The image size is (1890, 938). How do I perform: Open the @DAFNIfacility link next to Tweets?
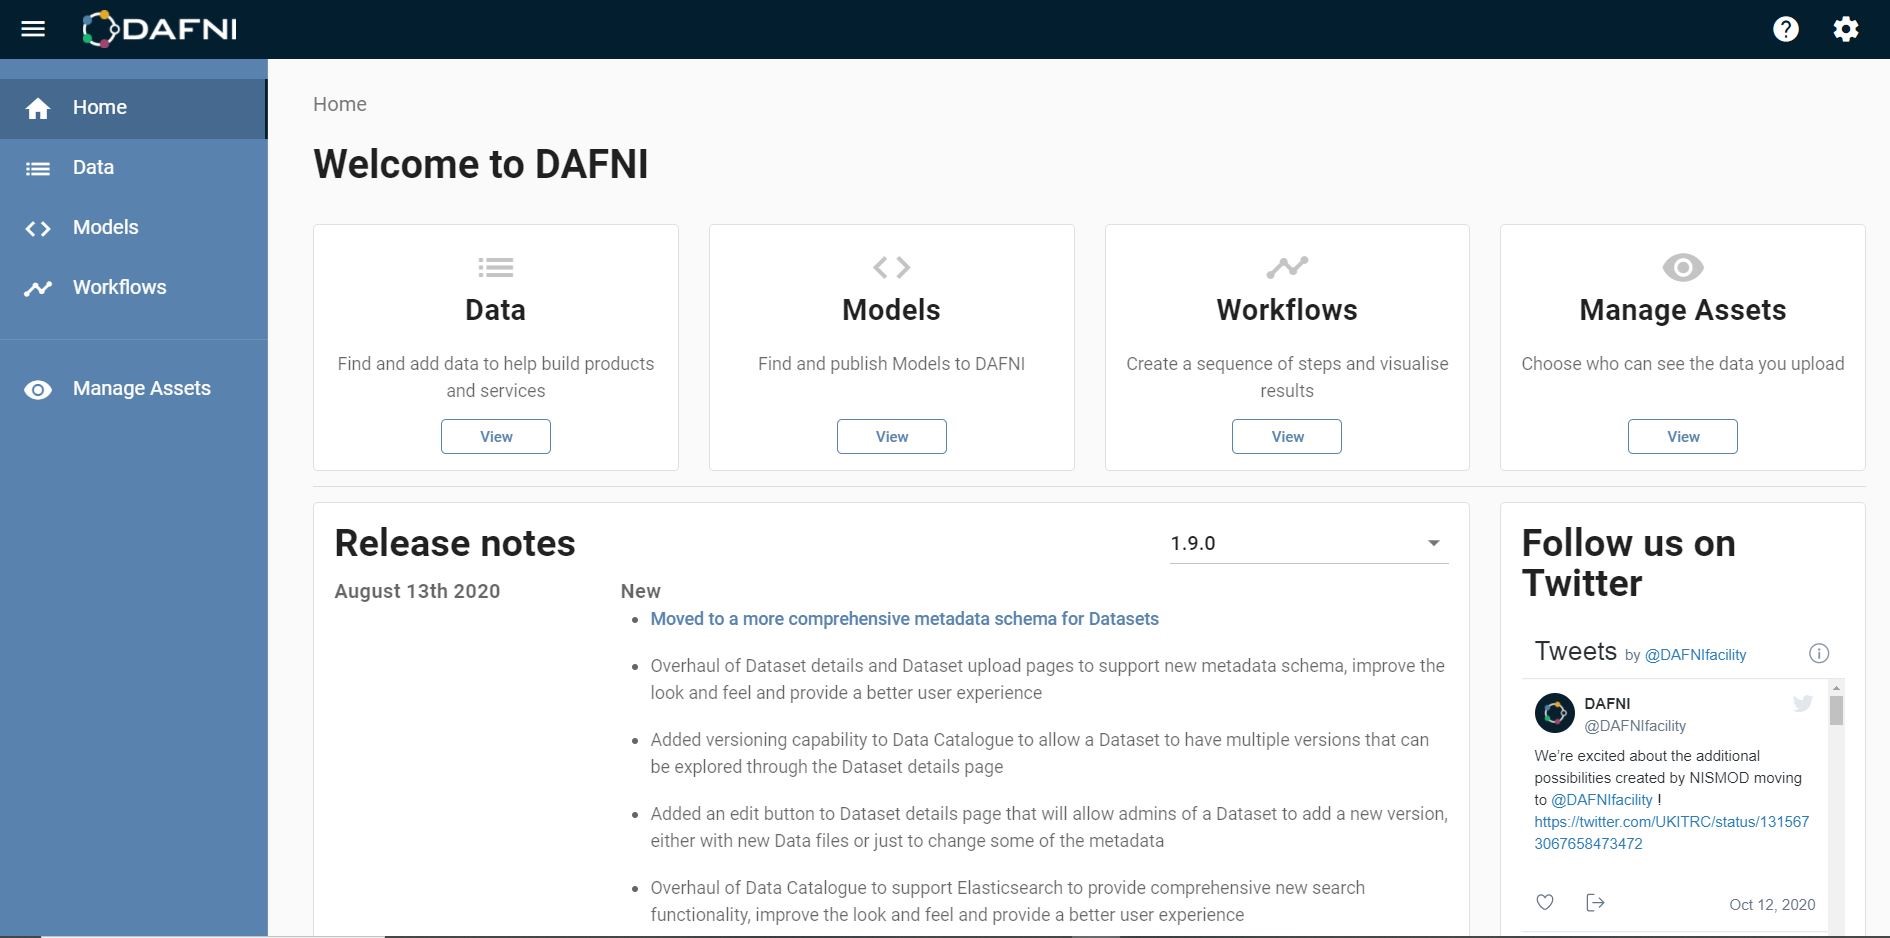1695,655
